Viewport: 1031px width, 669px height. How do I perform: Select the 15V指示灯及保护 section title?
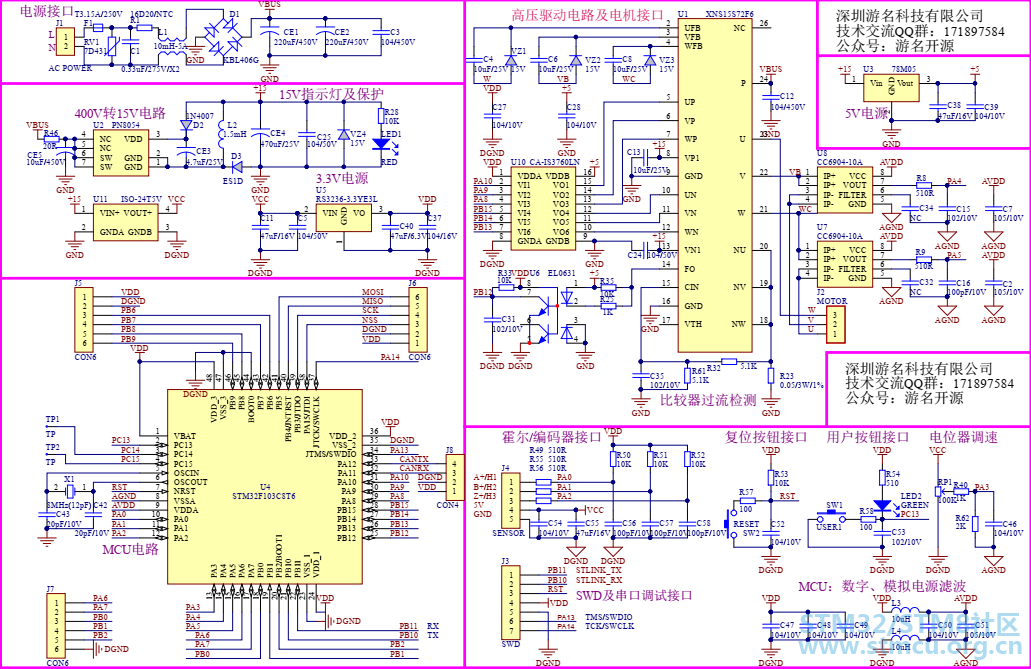(x=331, y=94)
